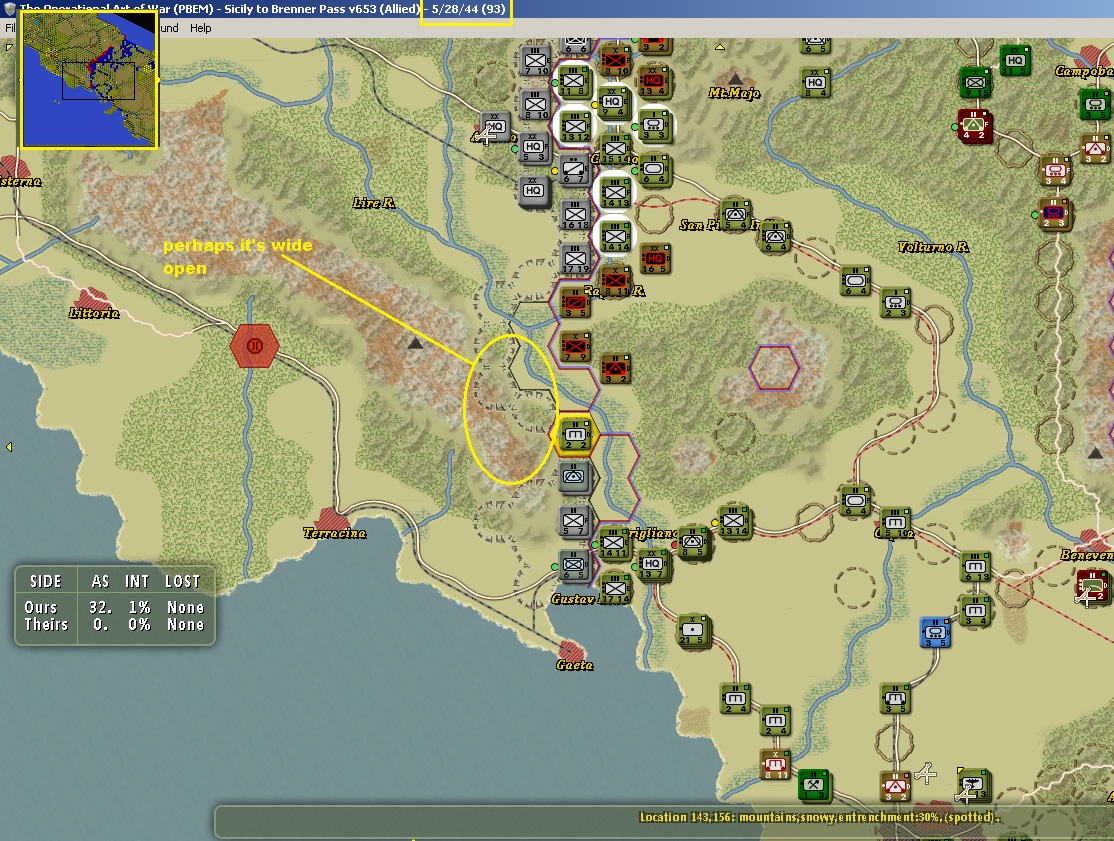Image resolution: width=1114 pixels, height=841 pixels.
Task: Open the Help menu
Action: coord(200,28)
